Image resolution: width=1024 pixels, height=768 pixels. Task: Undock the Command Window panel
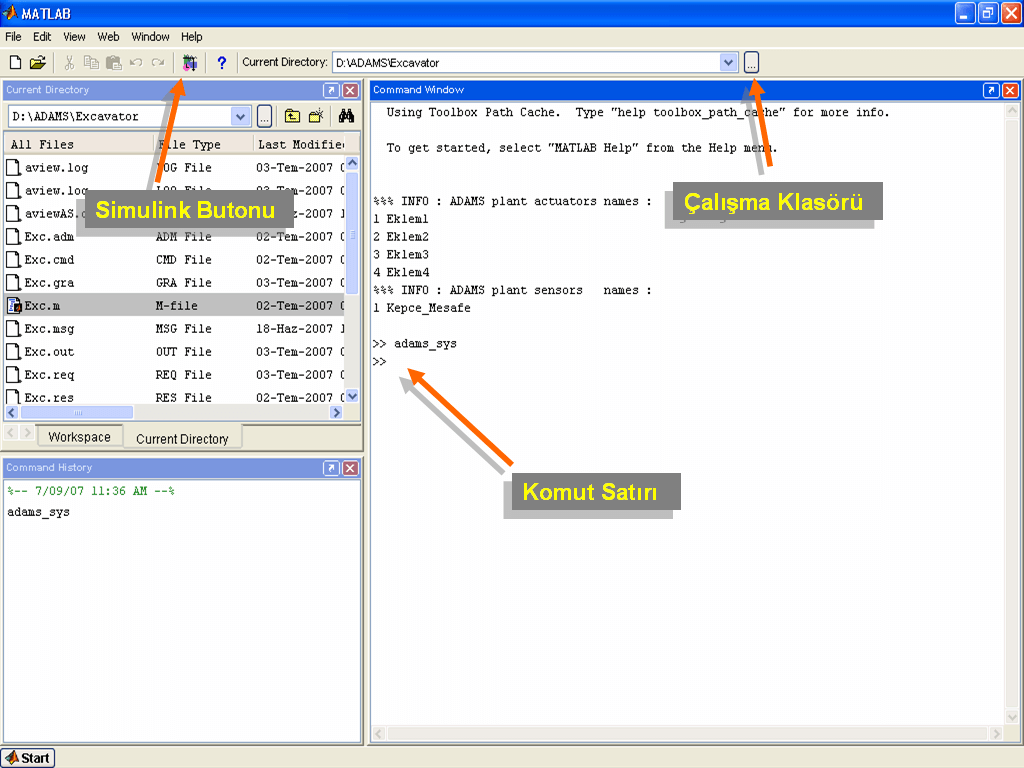click(x=991, y=90)
